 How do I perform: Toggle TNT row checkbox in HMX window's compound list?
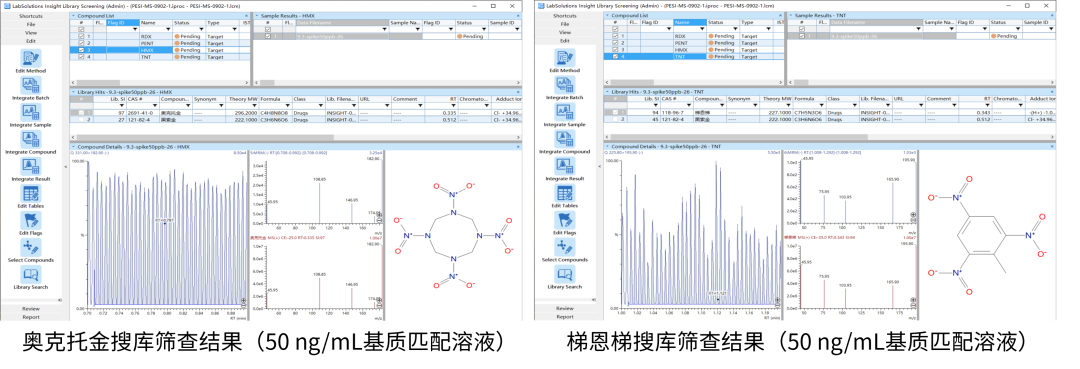[81, 56]
